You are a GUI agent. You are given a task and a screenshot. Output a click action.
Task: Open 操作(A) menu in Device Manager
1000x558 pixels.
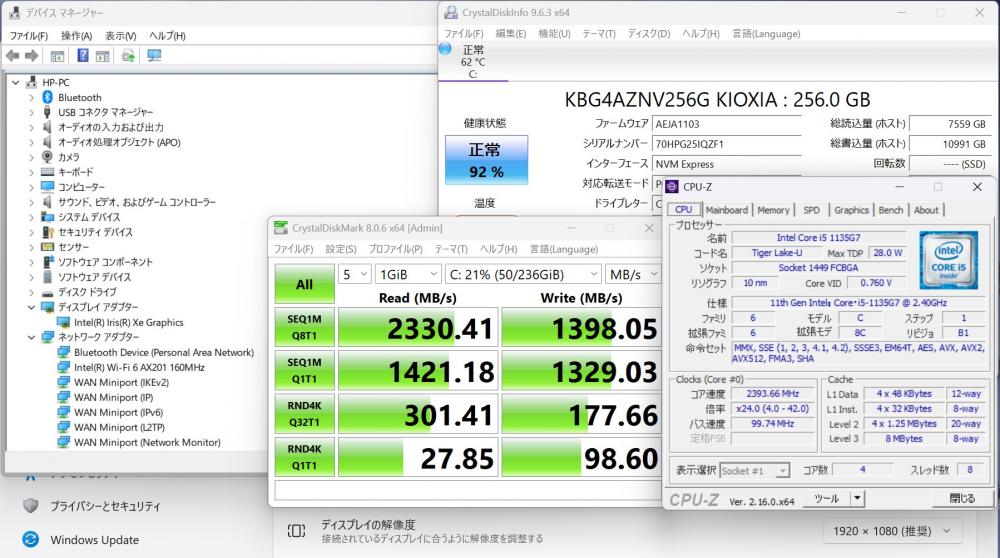tap(77, 36)
